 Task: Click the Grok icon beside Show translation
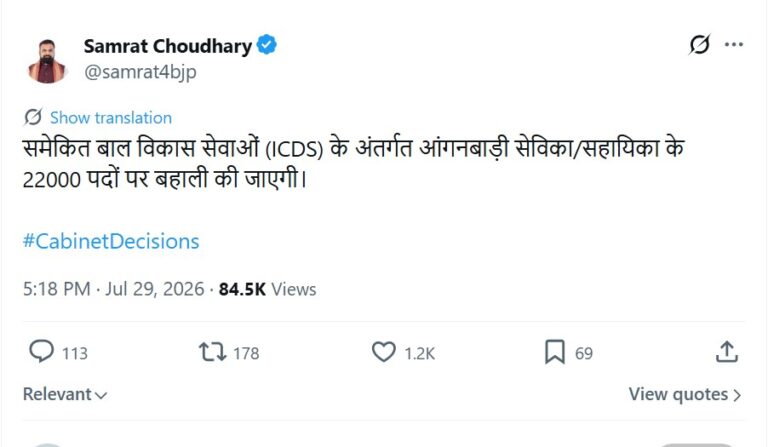33,118
